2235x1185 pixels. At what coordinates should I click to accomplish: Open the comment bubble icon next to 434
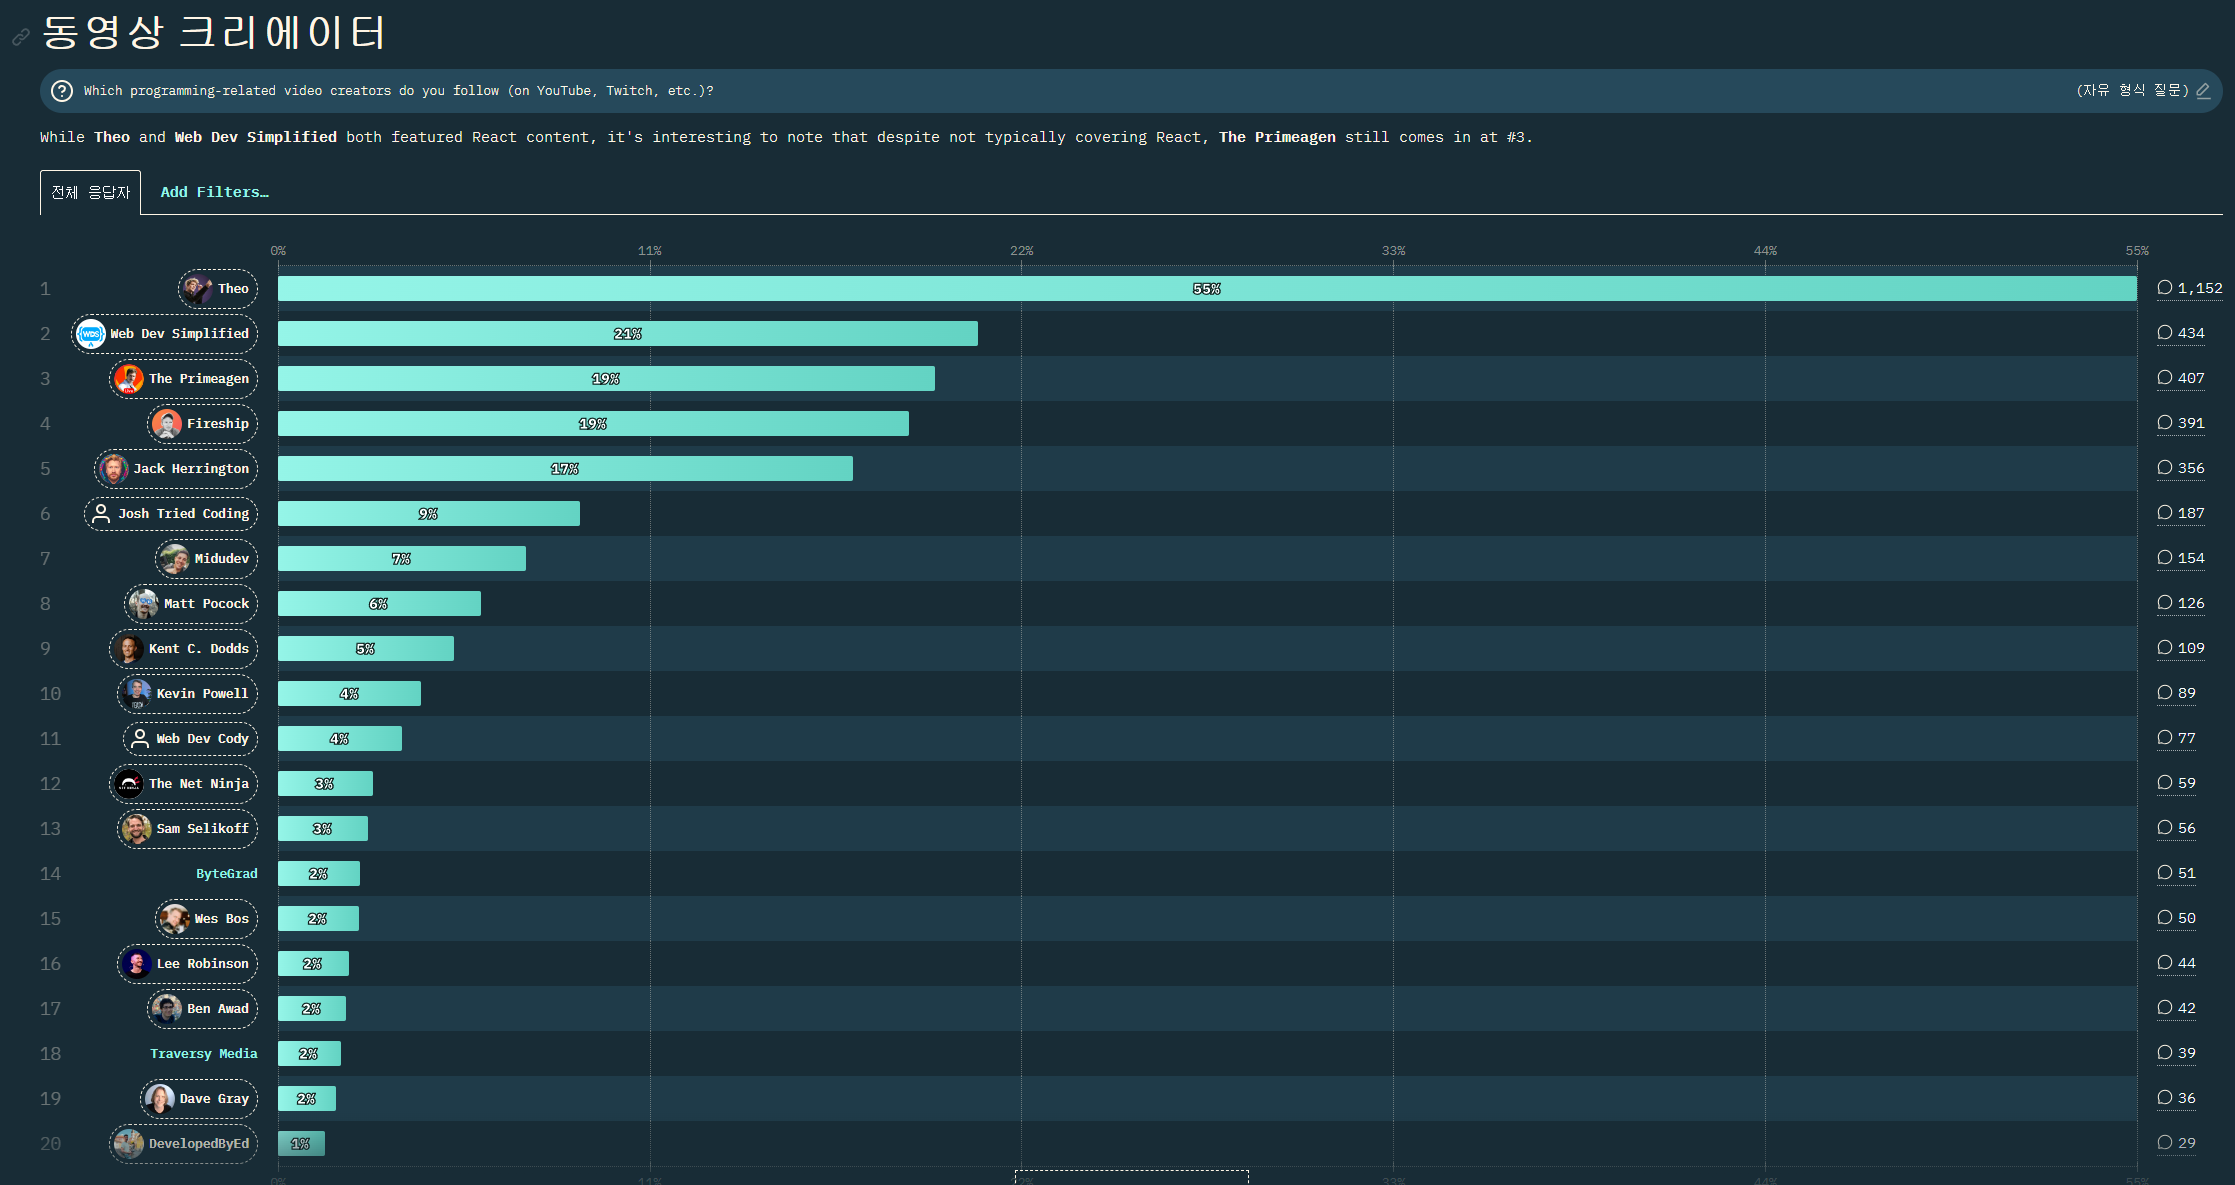[x=2165, y=333]
